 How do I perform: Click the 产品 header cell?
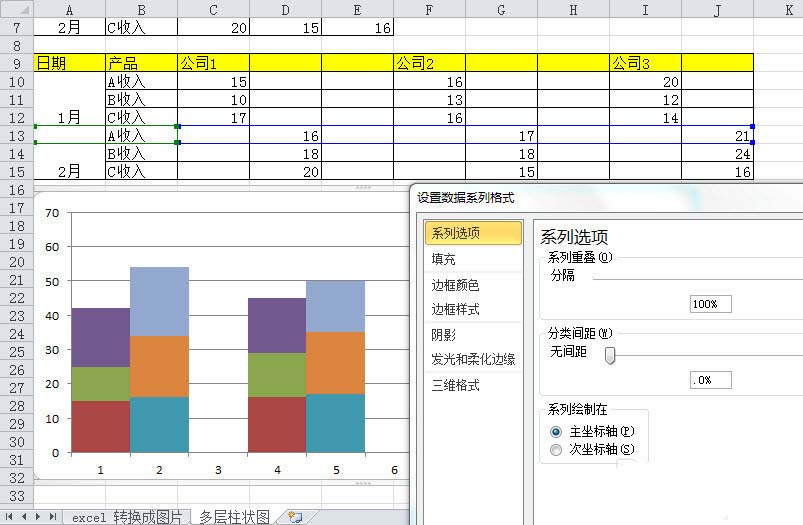[141, 63]
